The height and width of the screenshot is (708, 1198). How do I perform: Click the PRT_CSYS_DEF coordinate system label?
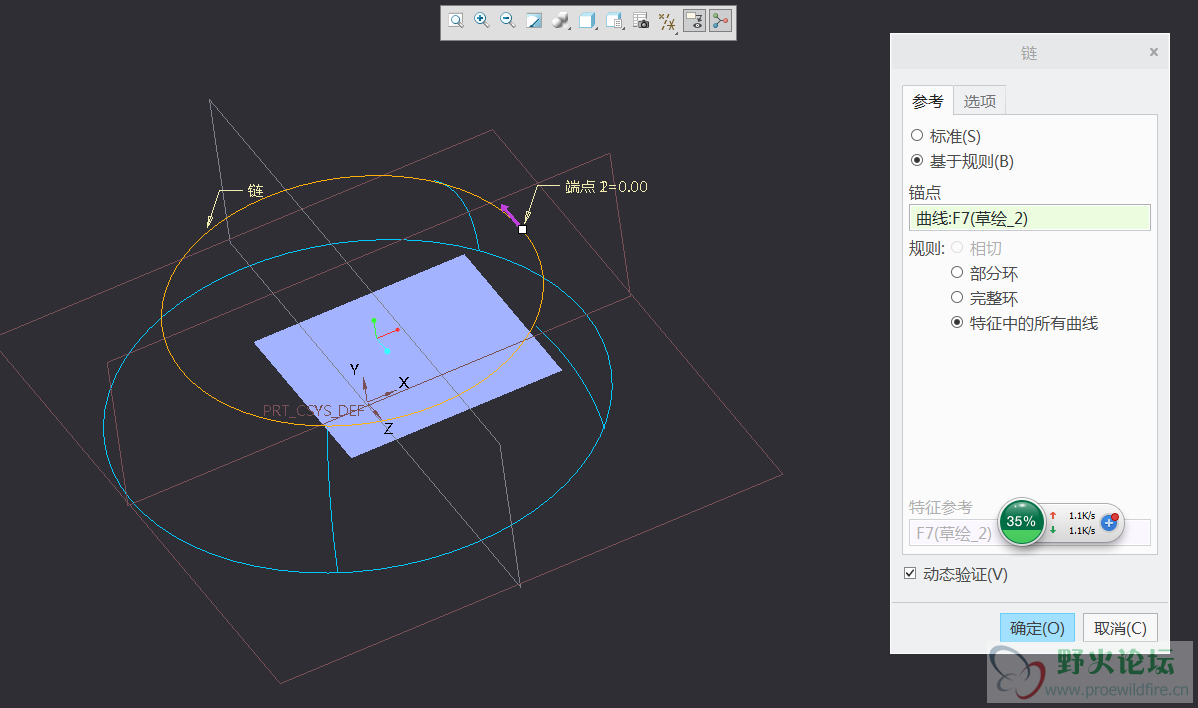313,411
